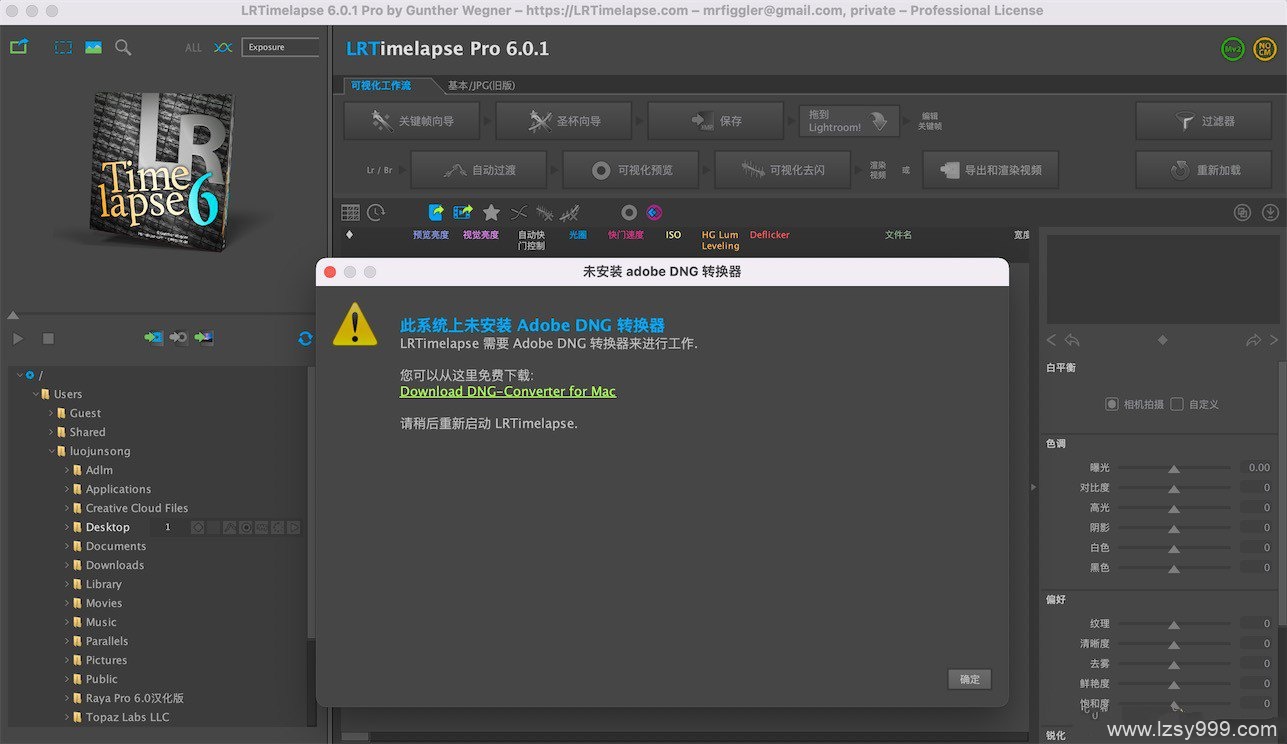Open the Exposure dropdown
The image size is (1287, 744).
click(280, 47)
